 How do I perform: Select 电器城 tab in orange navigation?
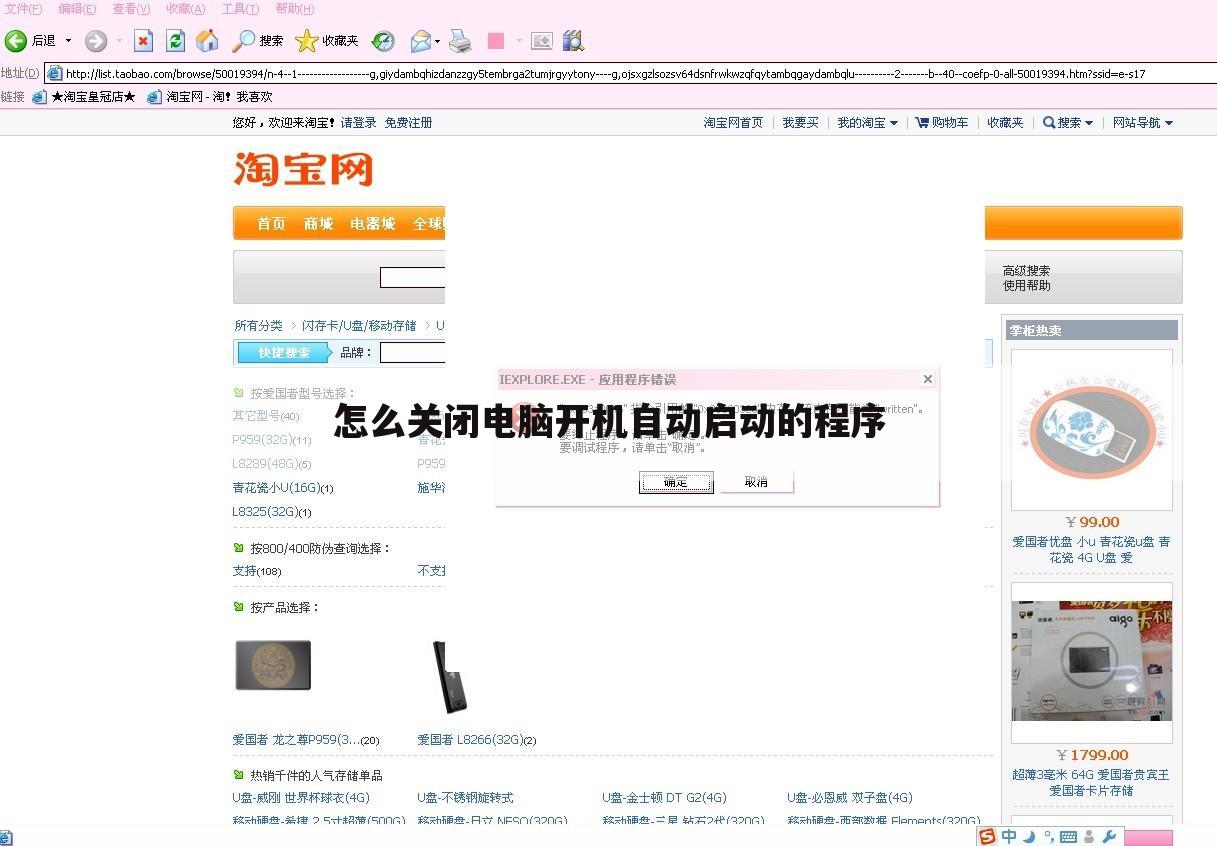pyautogui.click(x=373, y=223)
